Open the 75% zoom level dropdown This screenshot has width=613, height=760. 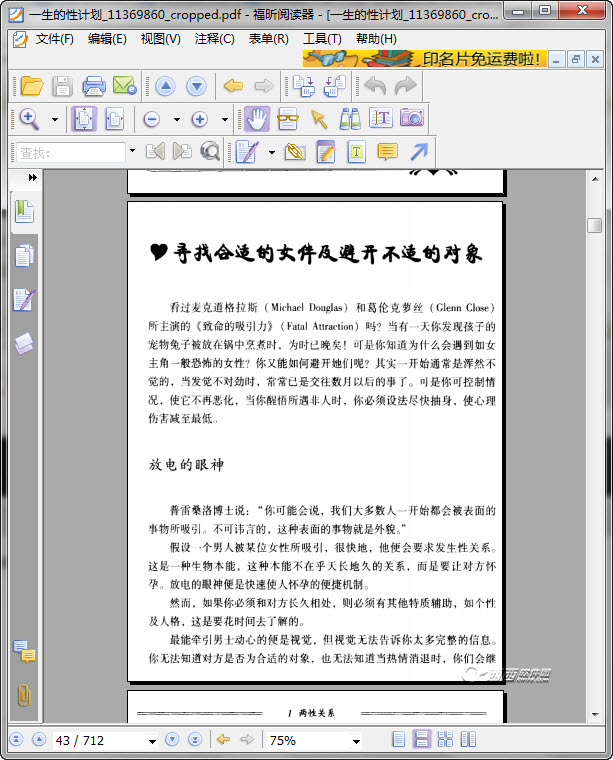pyautogui.click(x=356, y=741)
